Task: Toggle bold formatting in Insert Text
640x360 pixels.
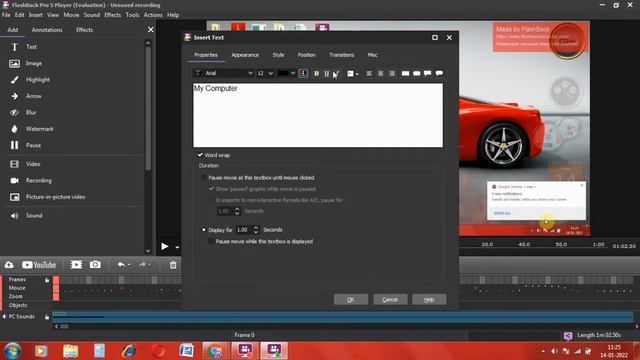Action: (316, 73)
